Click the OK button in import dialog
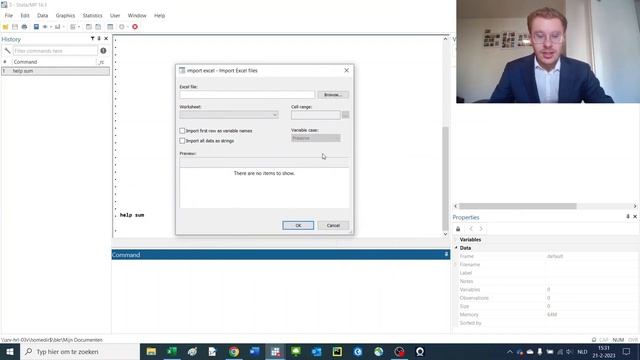This screenshot has width=640, height=360. click(298, 225)
